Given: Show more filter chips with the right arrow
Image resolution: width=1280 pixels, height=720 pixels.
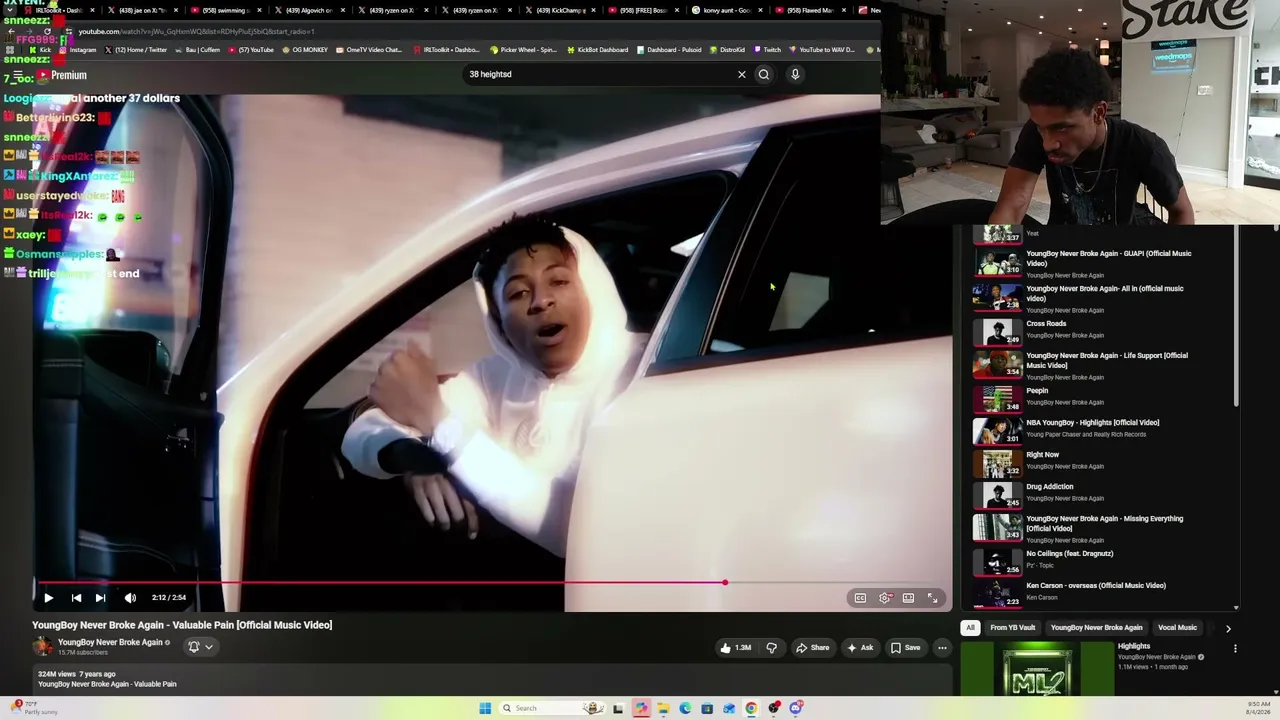Looking at the screenshot, I should [x=1228, y=628].
